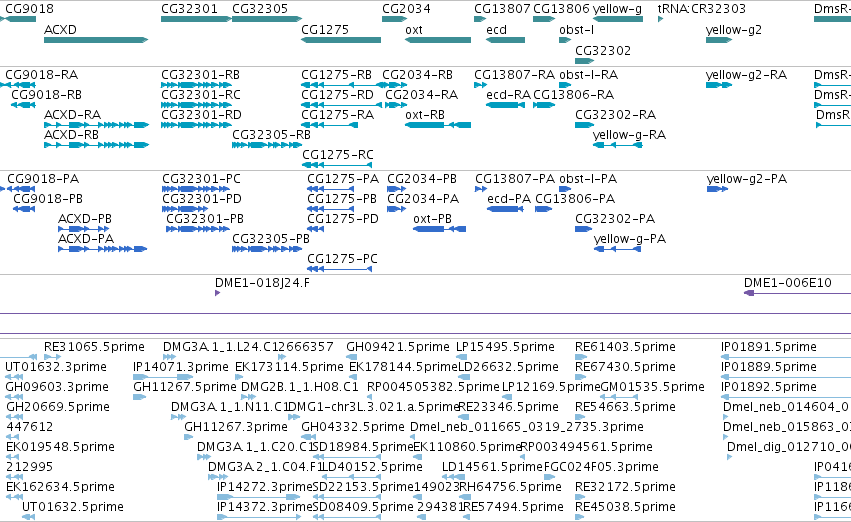Image resolution: width=851 pixels, height=522 pixels.
Task: Click the obst-I gene label
Action: 576,30
